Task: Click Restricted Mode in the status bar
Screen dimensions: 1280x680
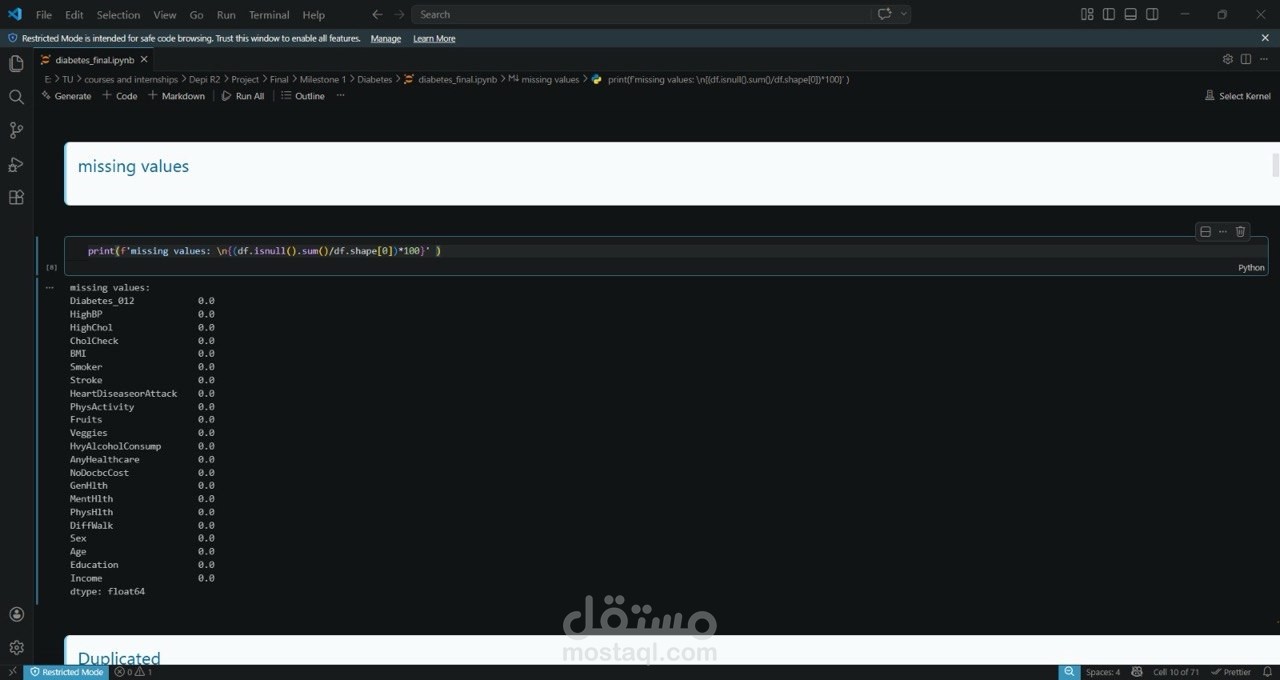Action: point(65,672)
